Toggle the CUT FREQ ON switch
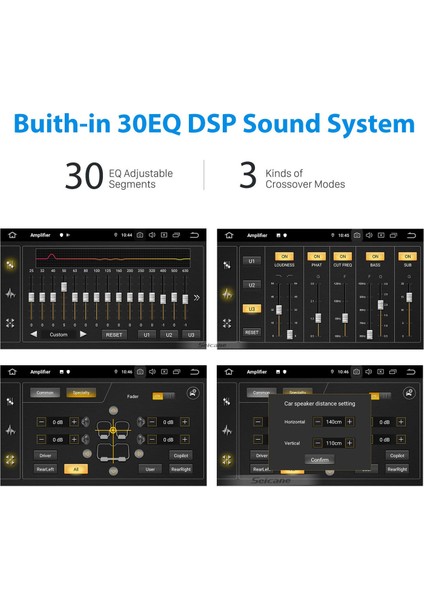Image resolution: width=424 pixels, height=600 pixels. click(x=342, y=256)
